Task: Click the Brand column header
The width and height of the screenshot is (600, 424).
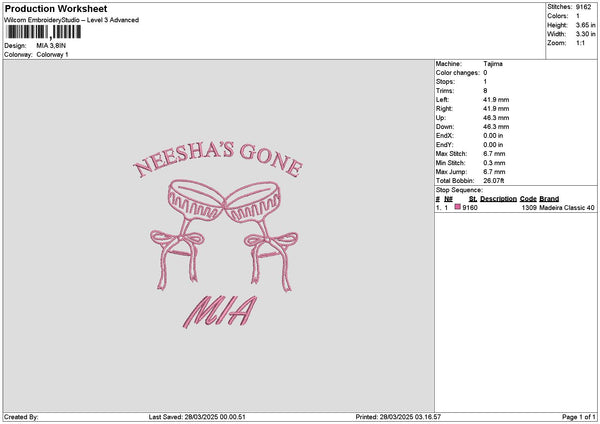Action: (549, 199)
